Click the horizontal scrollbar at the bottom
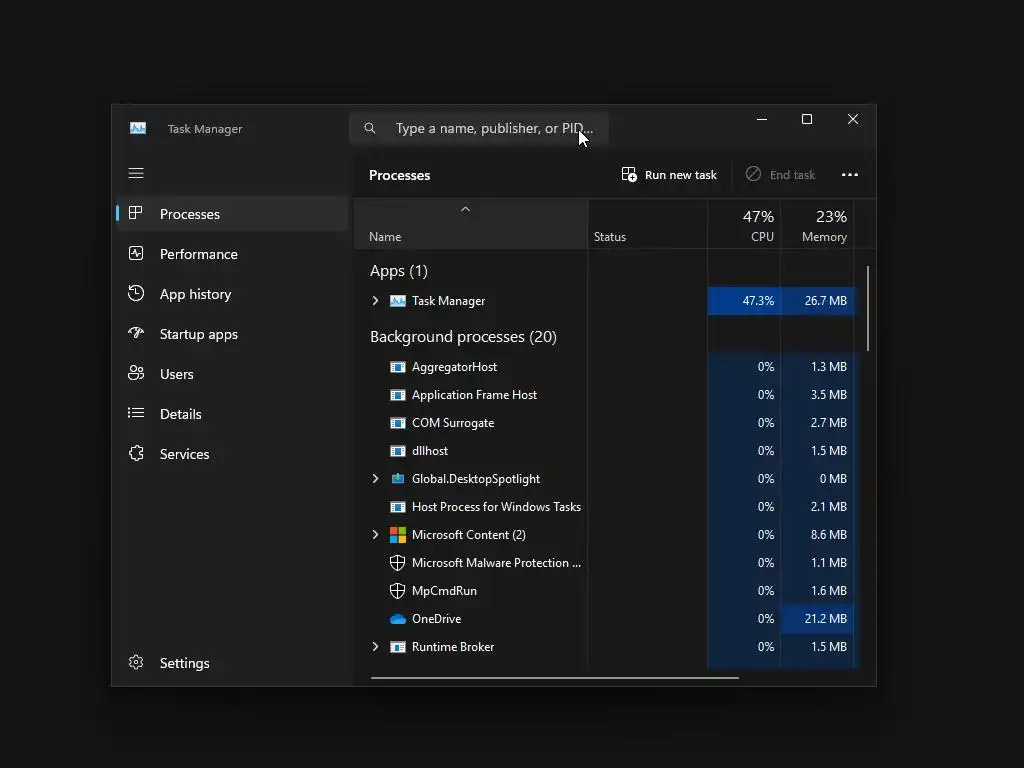This screenshot has height=768, width=1024. tap(554, 678)
